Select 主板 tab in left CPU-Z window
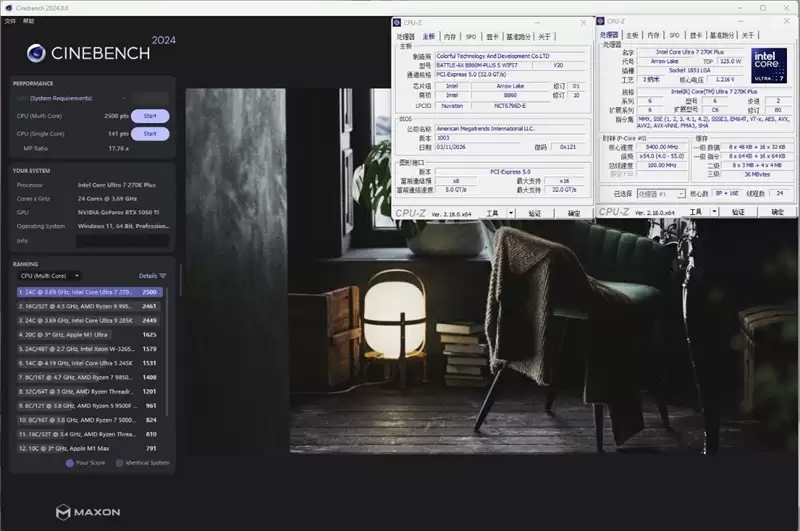Screen dimensions: 800x531 point(429,37)
